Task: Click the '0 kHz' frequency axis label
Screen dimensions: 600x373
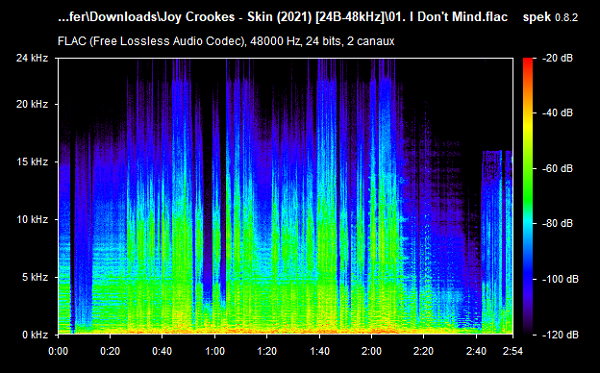Action: 35,335
